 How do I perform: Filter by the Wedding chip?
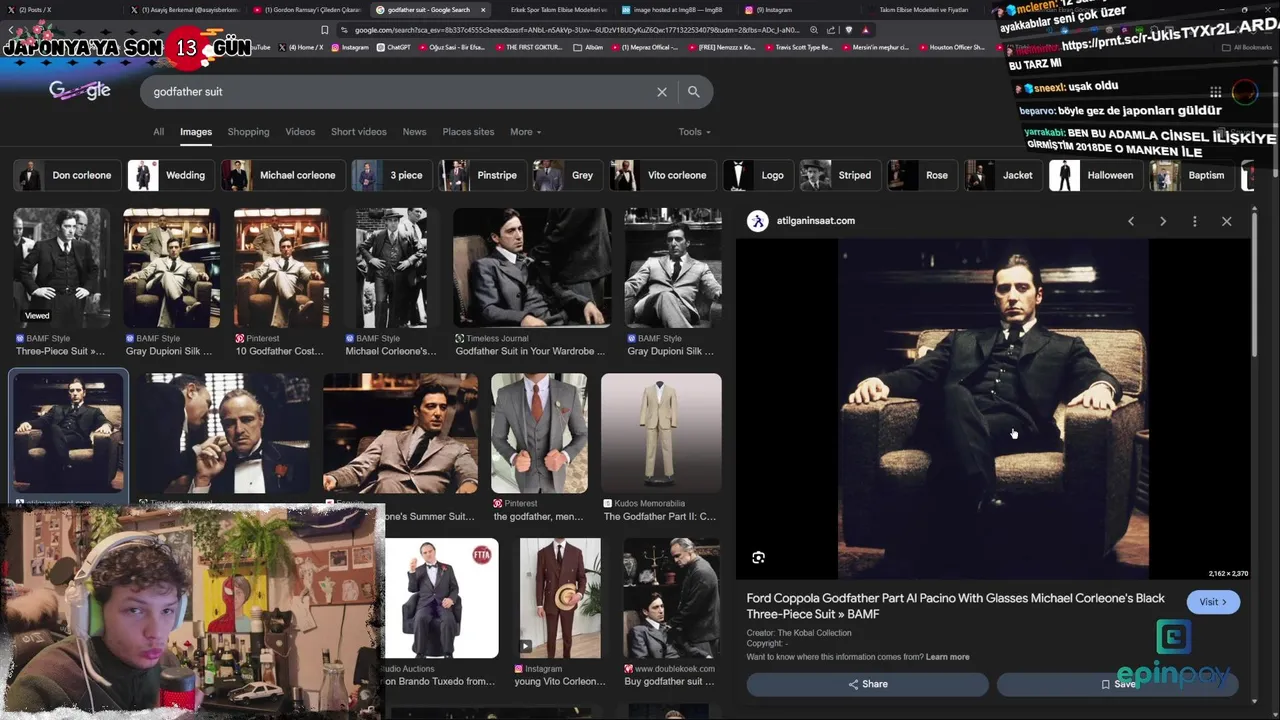pos(169,175)
